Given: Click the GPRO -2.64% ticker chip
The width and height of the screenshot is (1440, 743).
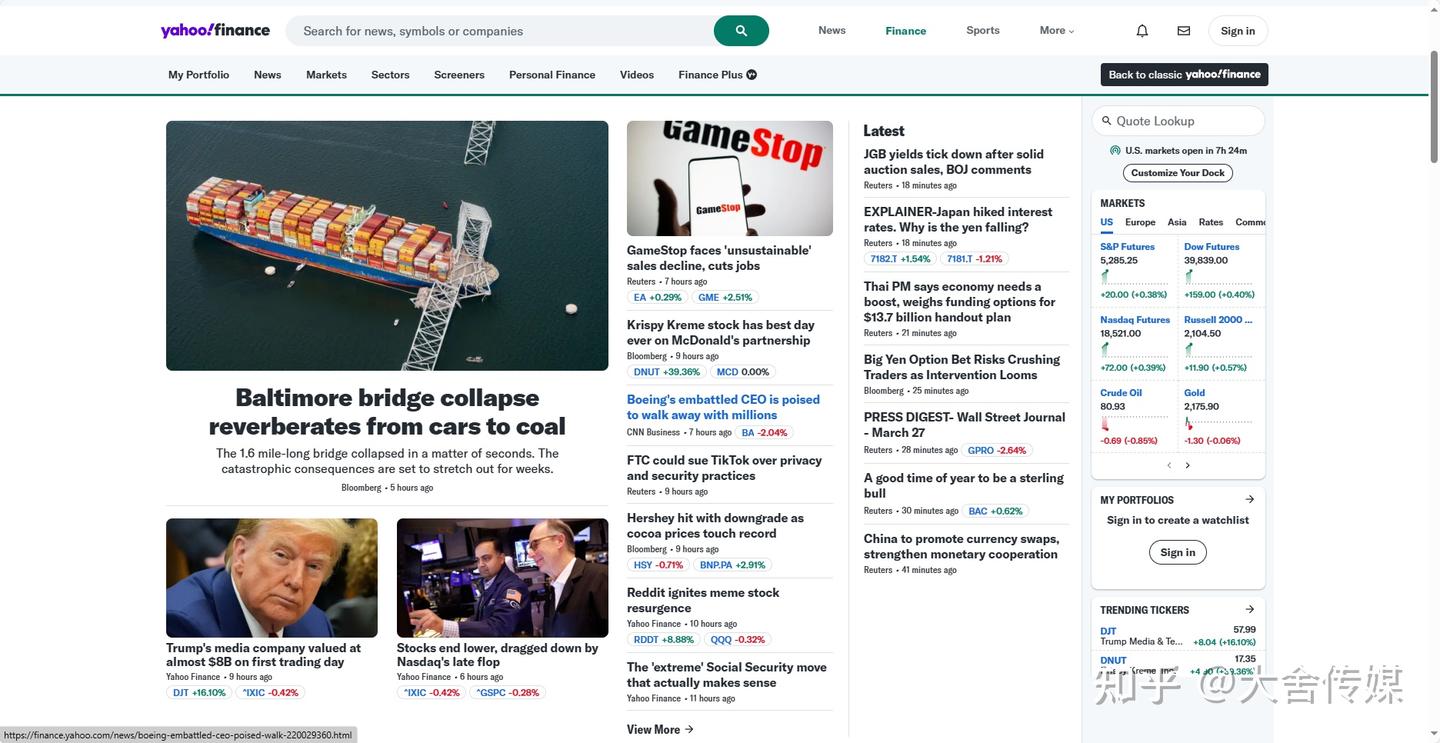Looking at the screenshot, I should (997, 450).
